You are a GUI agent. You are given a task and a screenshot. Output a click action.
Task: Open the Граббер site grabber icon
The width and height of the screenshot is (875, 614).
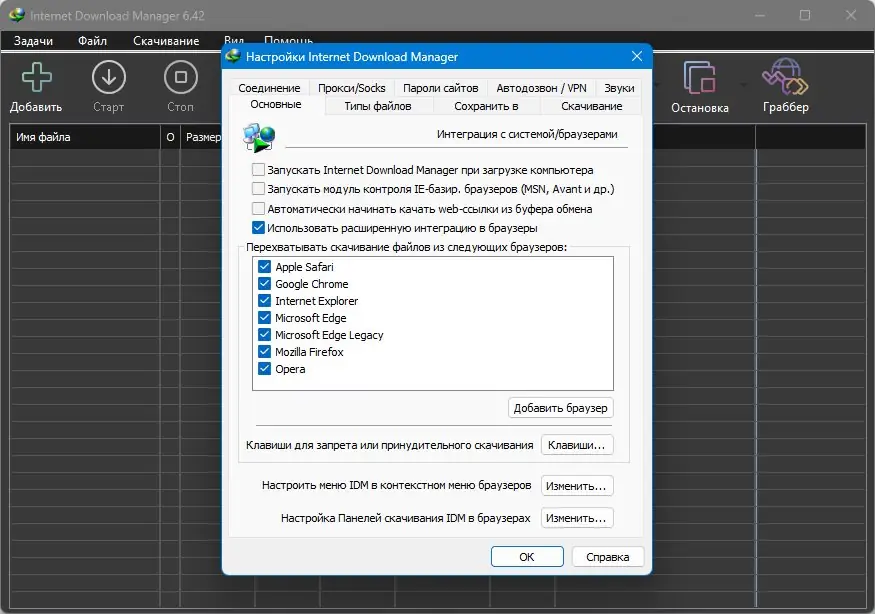[x=785, y=76]
